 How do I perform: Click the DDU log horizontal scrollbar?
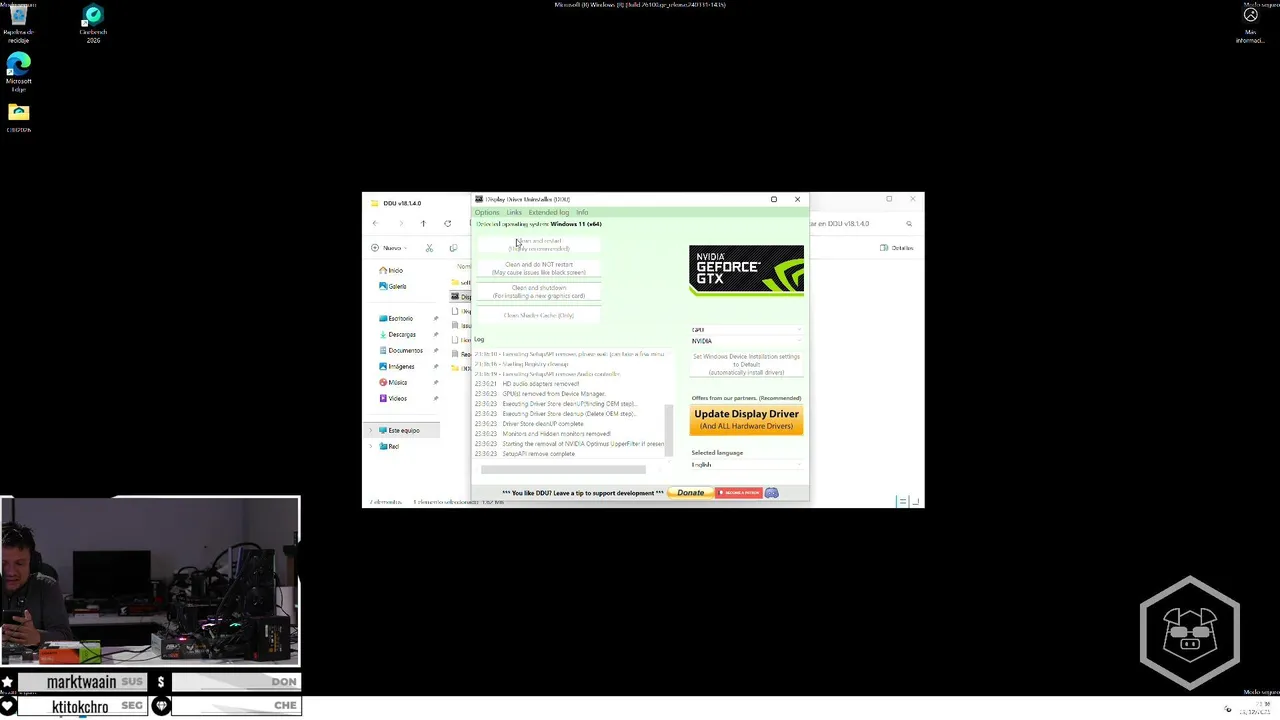pos(563,469)
